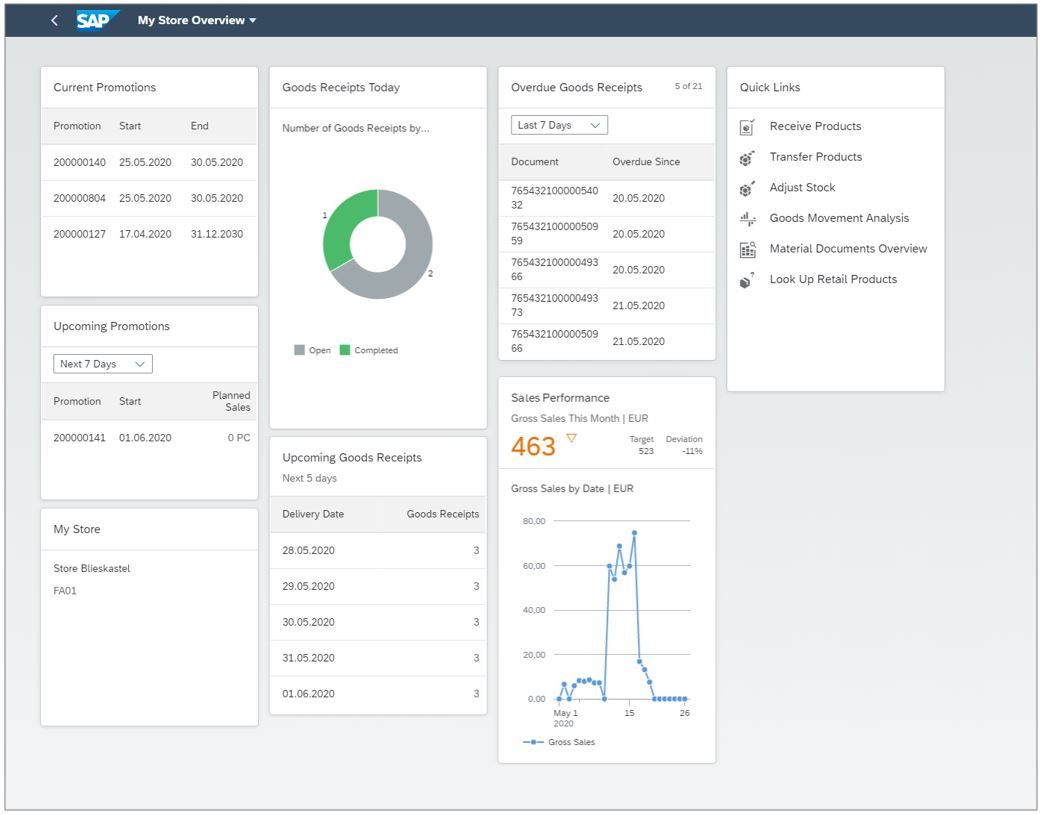Toggle the Open legend in Goods Receipts chart
The image size is (1045, 815).
coord(312,350)
